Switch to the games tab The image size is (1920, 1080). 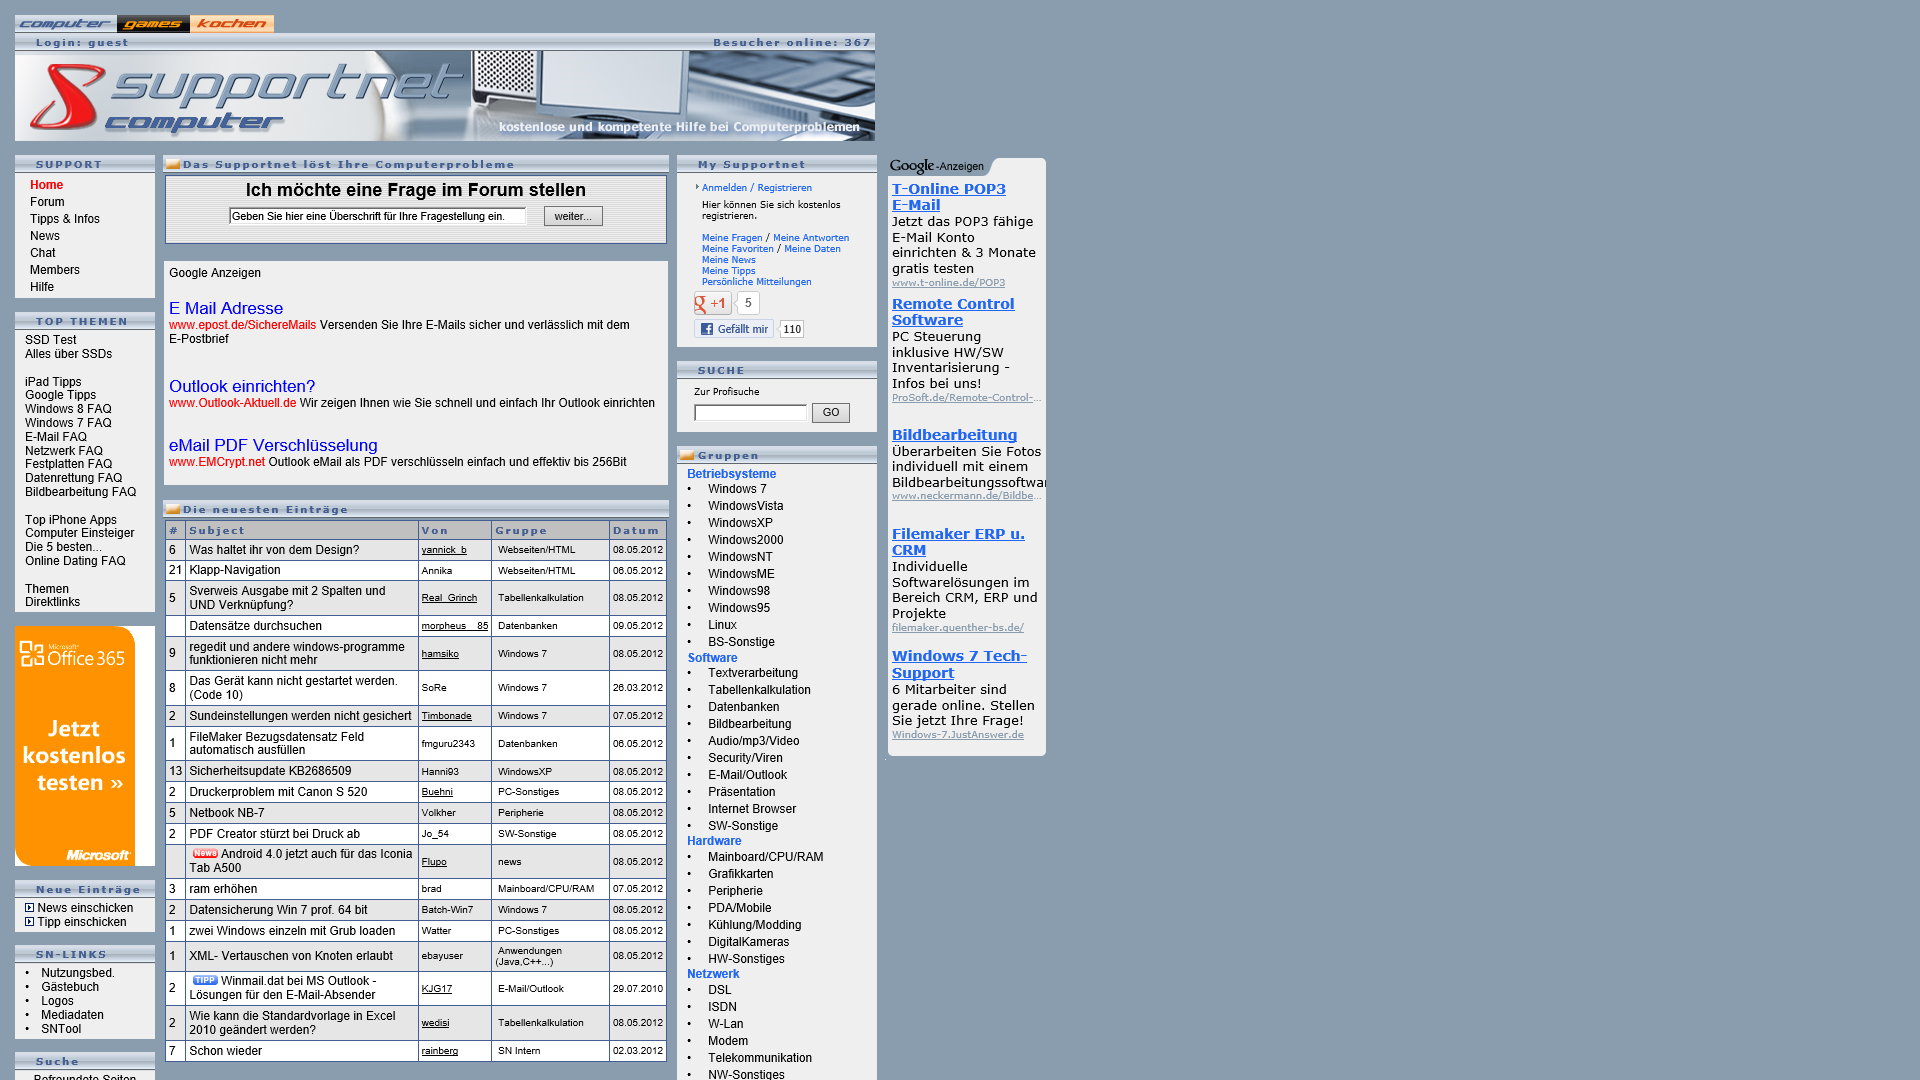pos(152,23)
